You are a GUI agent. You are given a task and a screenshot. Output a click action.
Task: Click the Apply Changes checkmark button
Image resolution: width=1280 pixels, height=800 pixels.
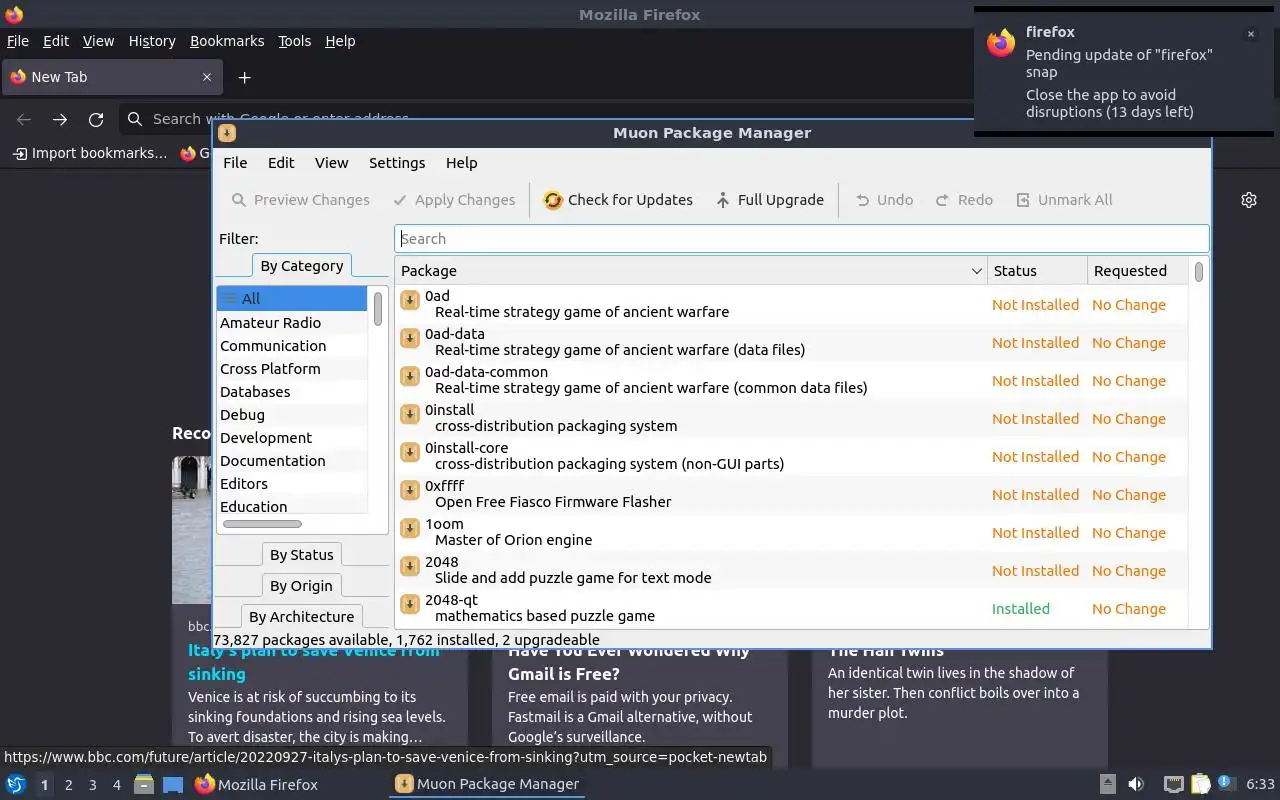[x=454, y=200]
